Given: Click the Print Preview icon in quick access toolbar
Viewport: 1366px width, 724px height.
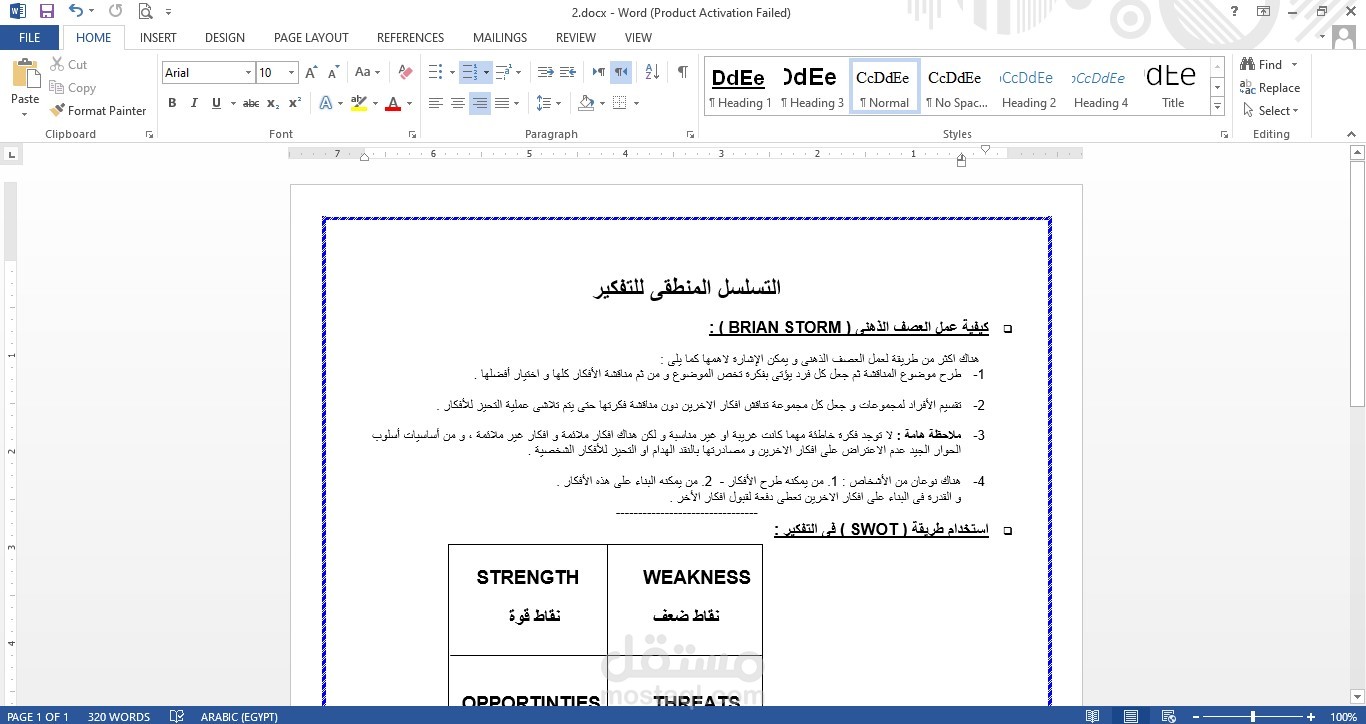Looking at the screenshot, I should coord(146,12).
